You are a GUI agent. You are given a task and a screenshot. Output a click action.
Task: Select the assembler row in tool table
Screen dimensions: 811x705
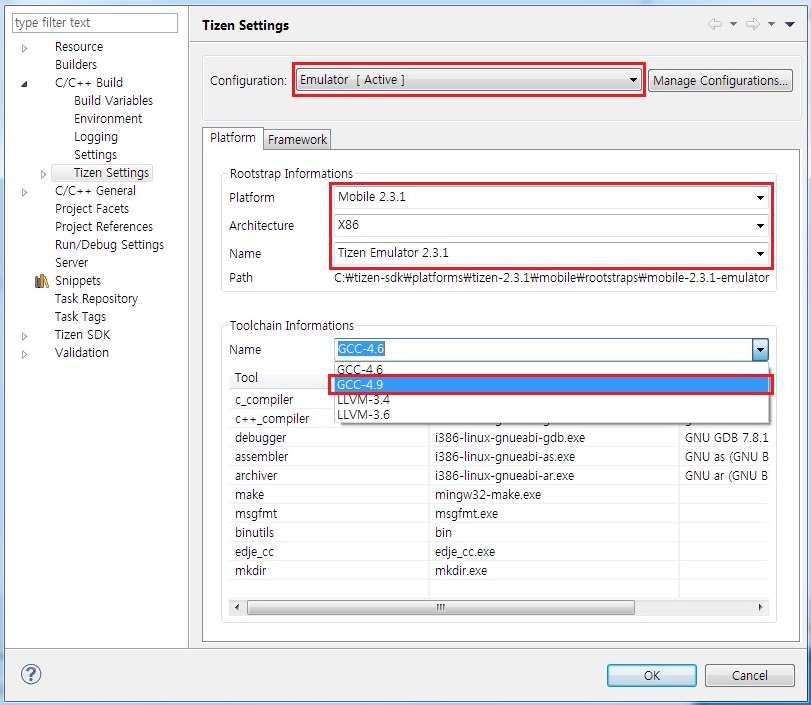tap(499, 457)
